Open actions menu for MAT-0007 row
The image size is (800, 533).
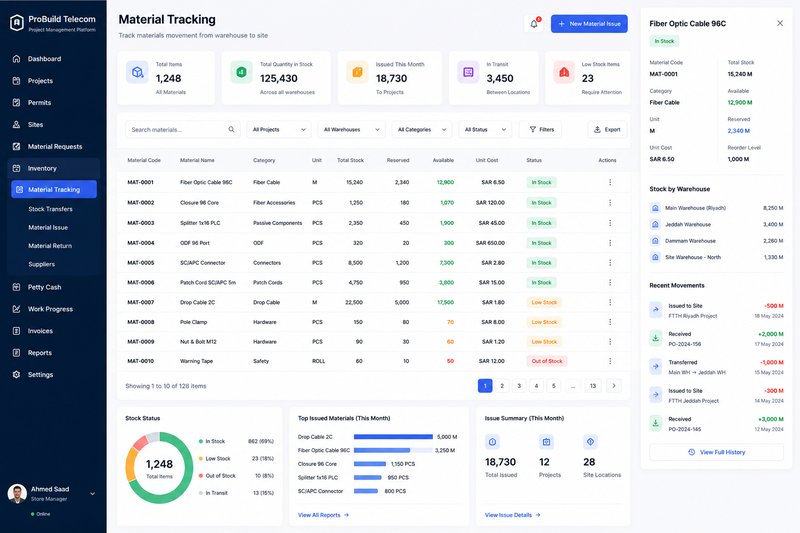click(610, 302)
